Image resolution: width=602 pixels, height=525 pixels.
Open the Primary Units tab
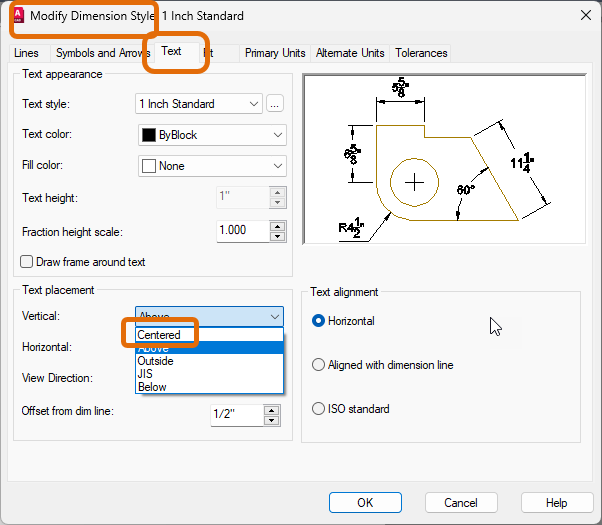point(275,53)
